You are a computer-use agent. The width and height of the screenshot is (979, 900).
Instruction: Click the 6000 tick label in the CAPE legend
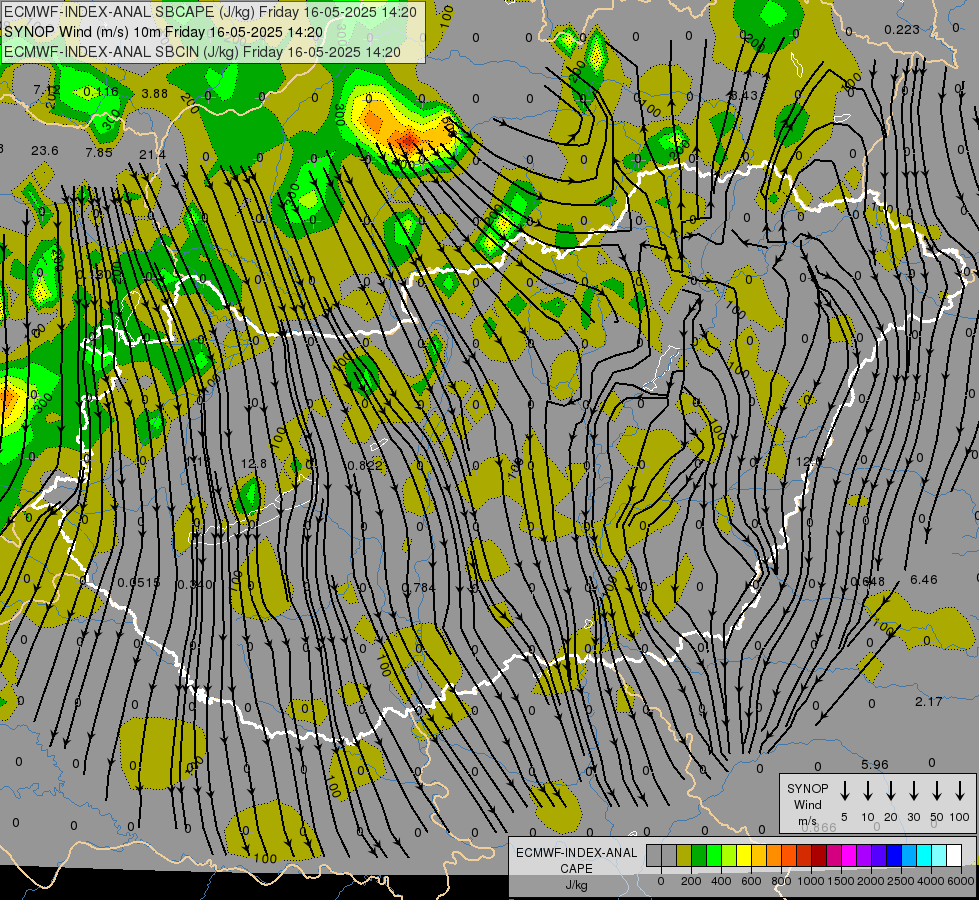tap(961, 881)
